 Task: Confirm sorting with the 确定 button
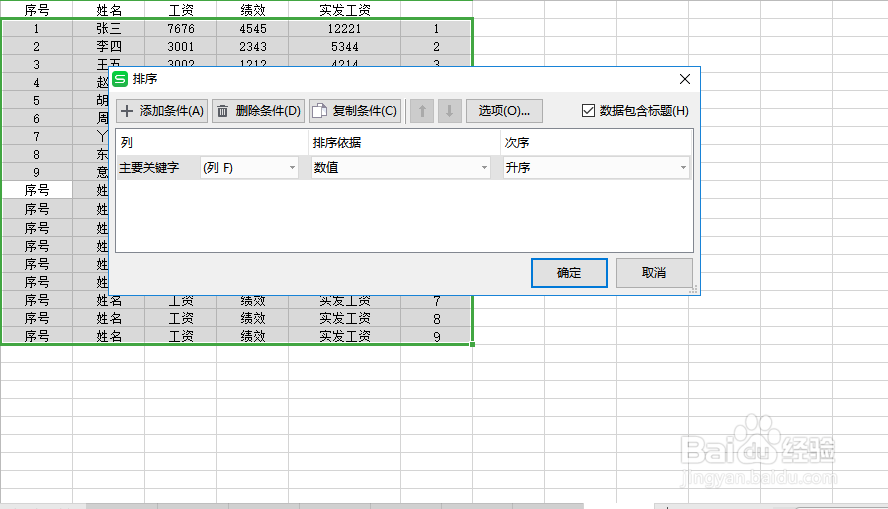(569, 273)
